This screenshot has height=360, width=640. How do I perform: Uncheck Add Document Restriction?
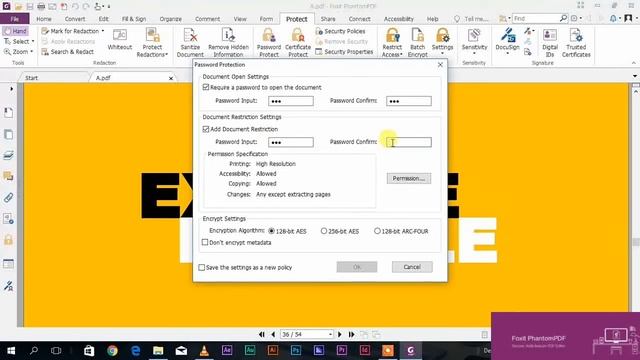click(206, 129)
